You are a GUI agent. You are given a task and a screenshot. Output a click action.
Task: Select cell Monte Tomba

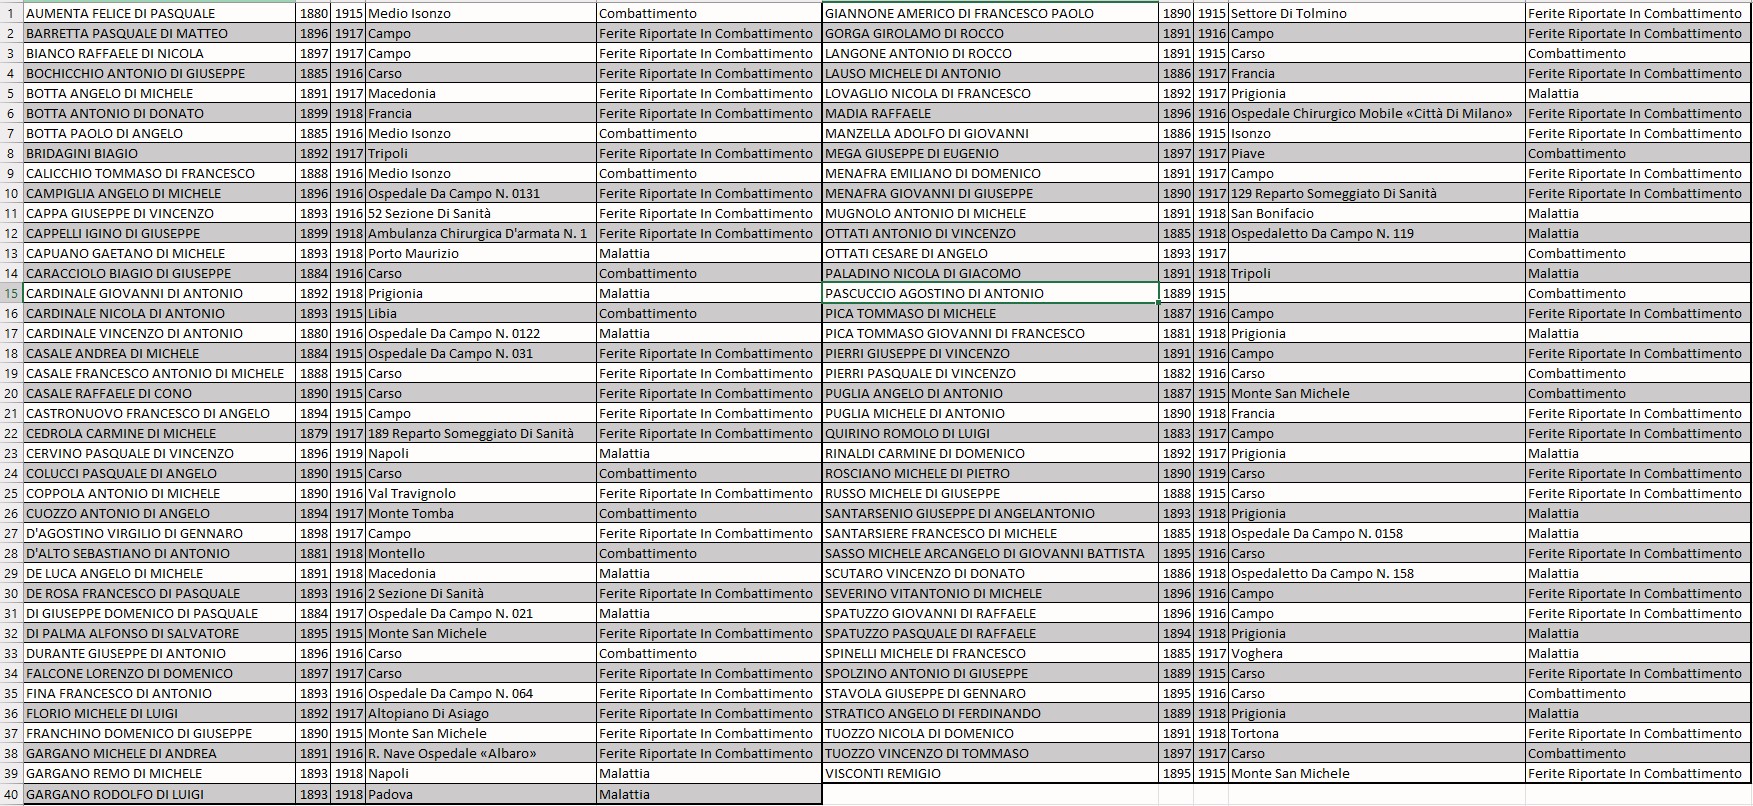click(x=481, y=513)
